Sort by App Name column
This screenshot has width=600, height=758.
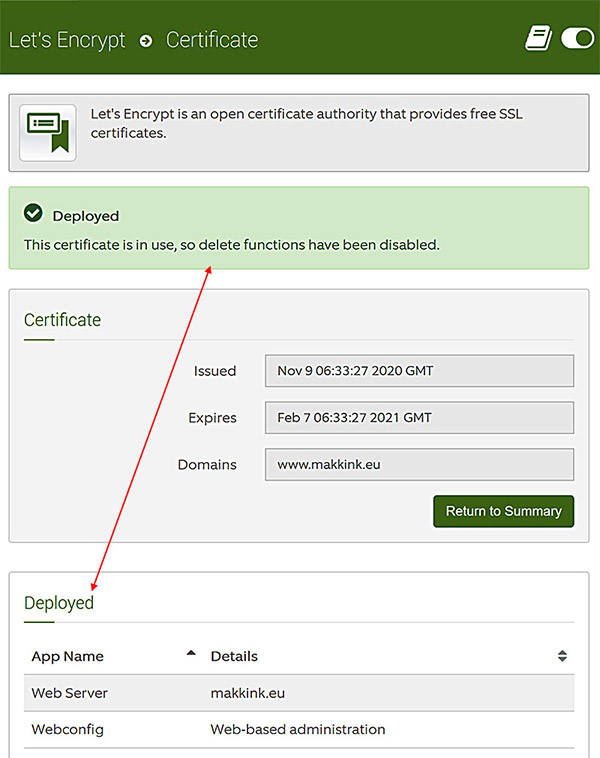coord(68,656)
